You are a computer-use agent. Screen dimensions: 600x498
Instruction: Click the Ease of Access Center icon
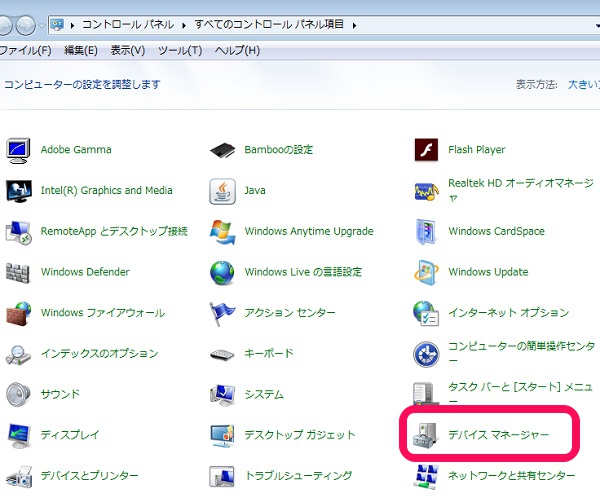[426, 354]
